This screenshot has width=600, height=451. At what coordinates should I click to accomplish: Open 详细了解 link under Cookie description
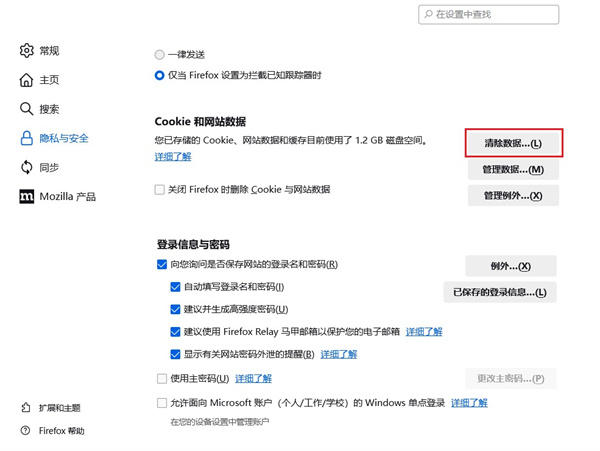173,156
